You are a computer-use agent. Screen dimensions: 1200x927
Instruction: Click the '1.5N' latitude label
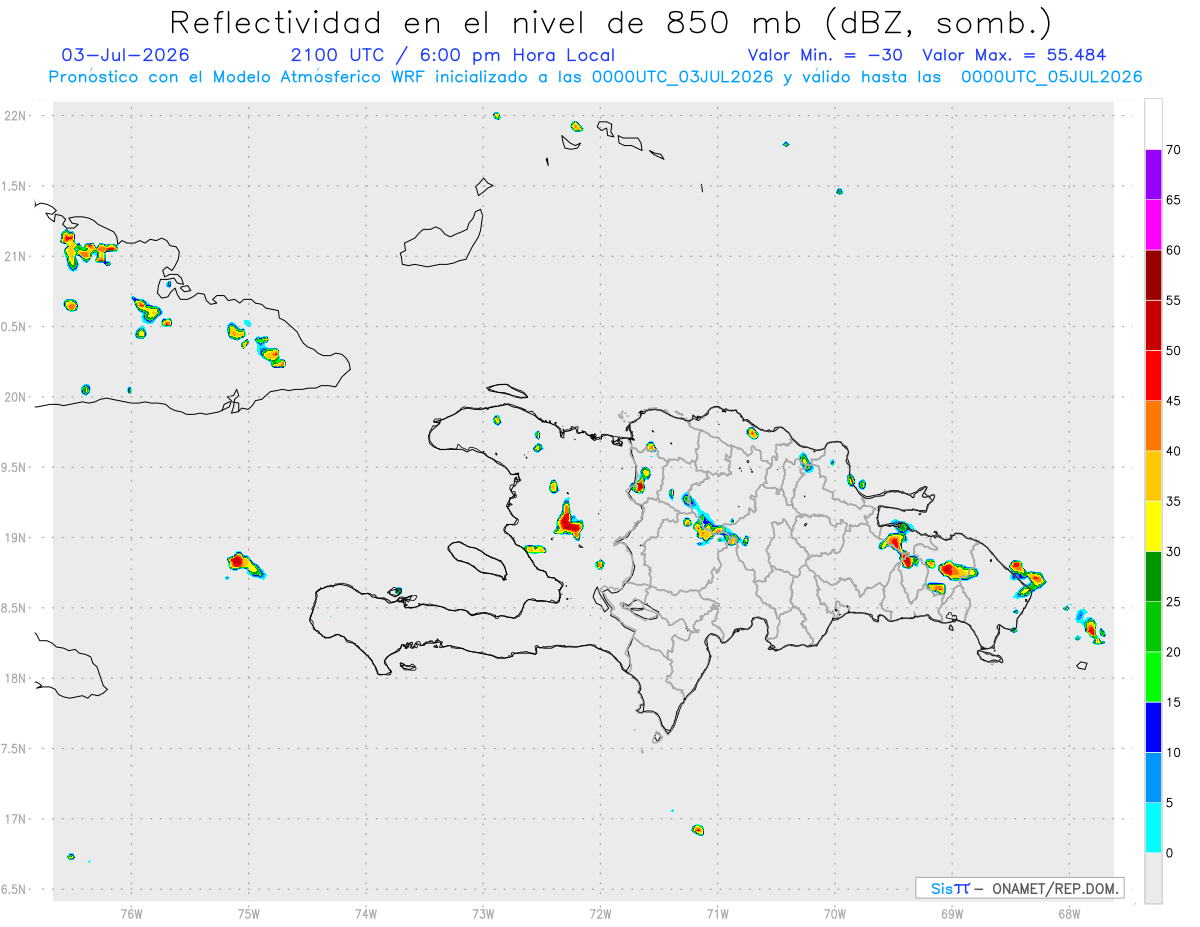(15, 186)
